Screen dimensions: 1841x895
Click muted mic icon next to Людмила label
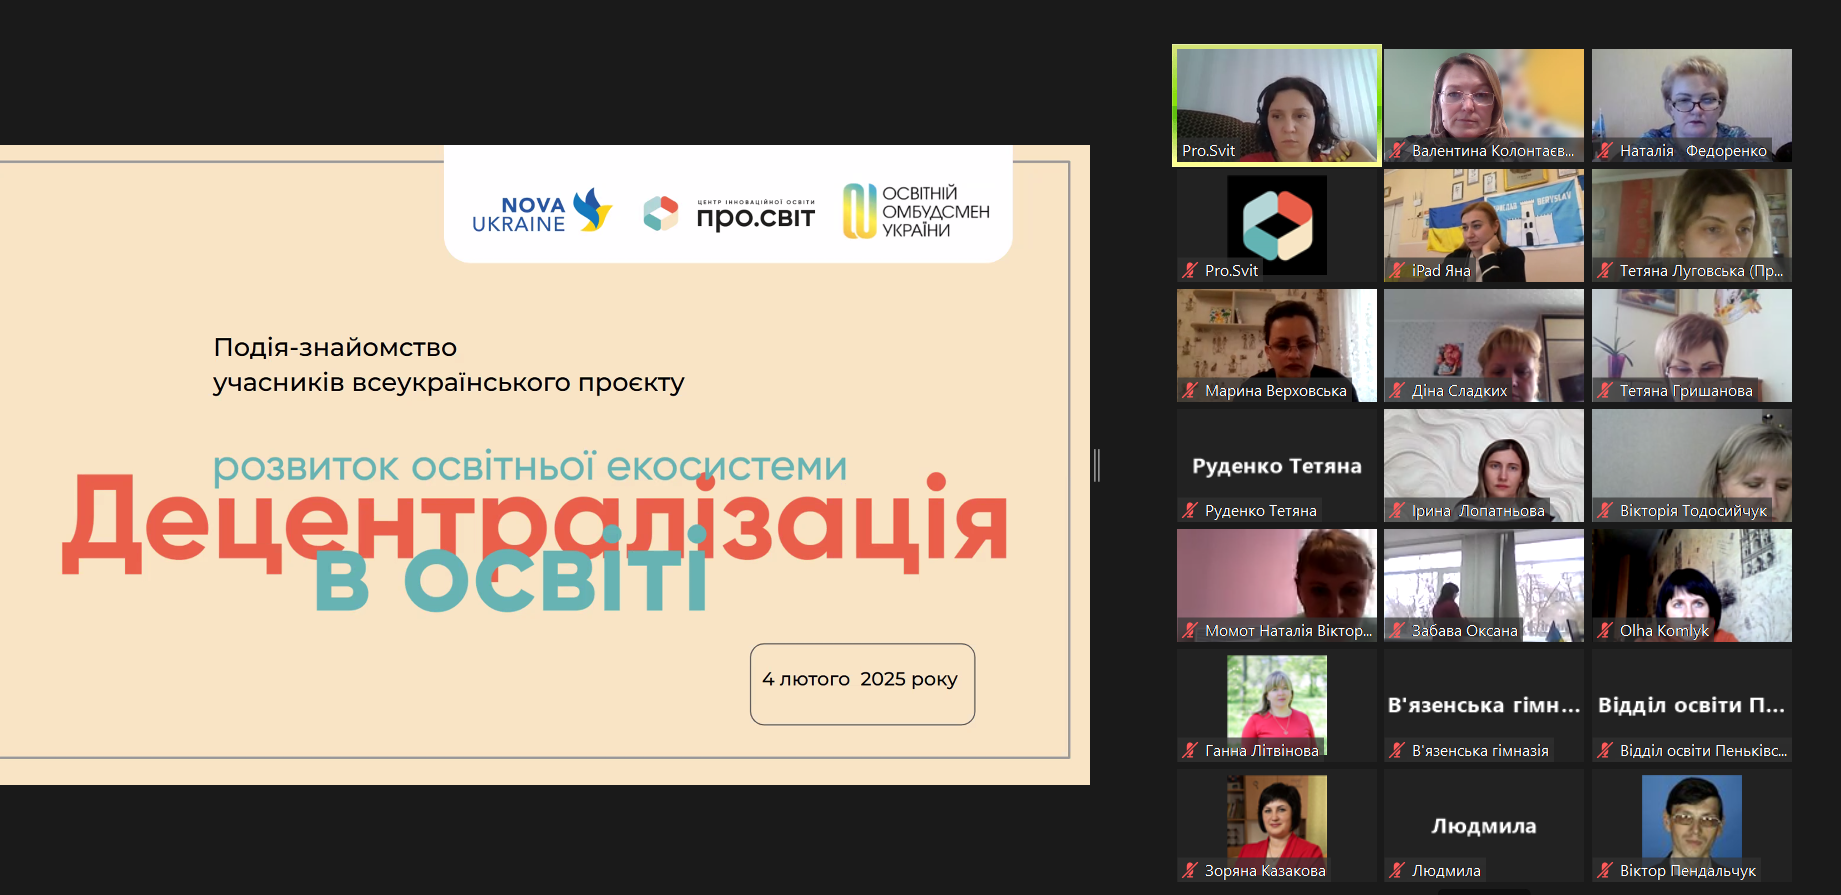(1397, 871)
